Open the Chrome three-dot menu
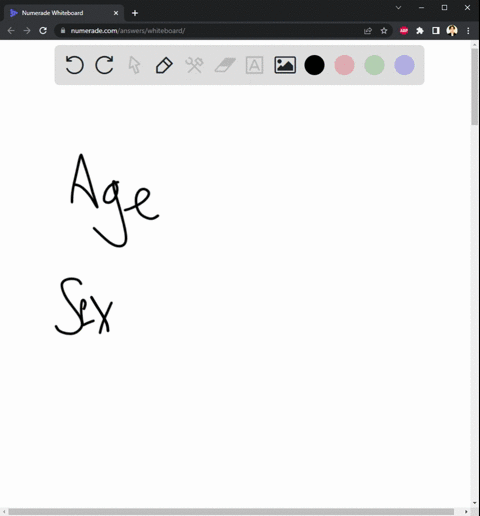The image size is (480, 516). [468, 31]
